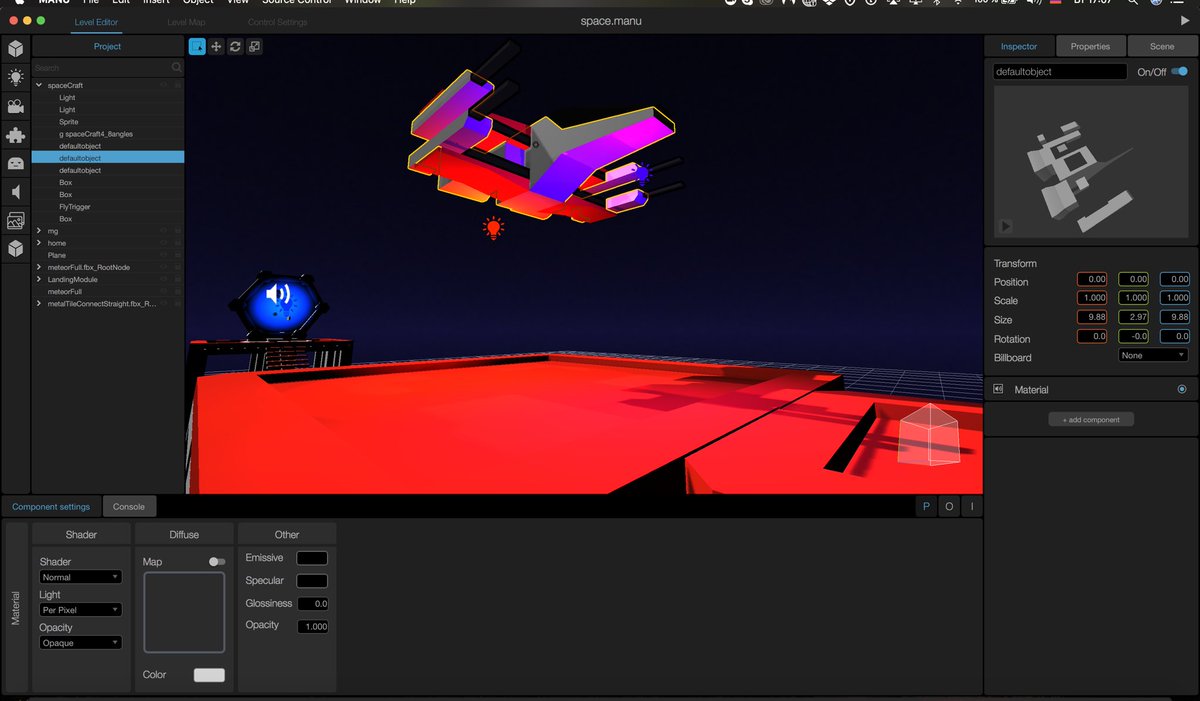Toggle the On/Off switch for defaultobject
Image resolution: width=1200 pixels, height=701 pixels.
click(1180, 72)
